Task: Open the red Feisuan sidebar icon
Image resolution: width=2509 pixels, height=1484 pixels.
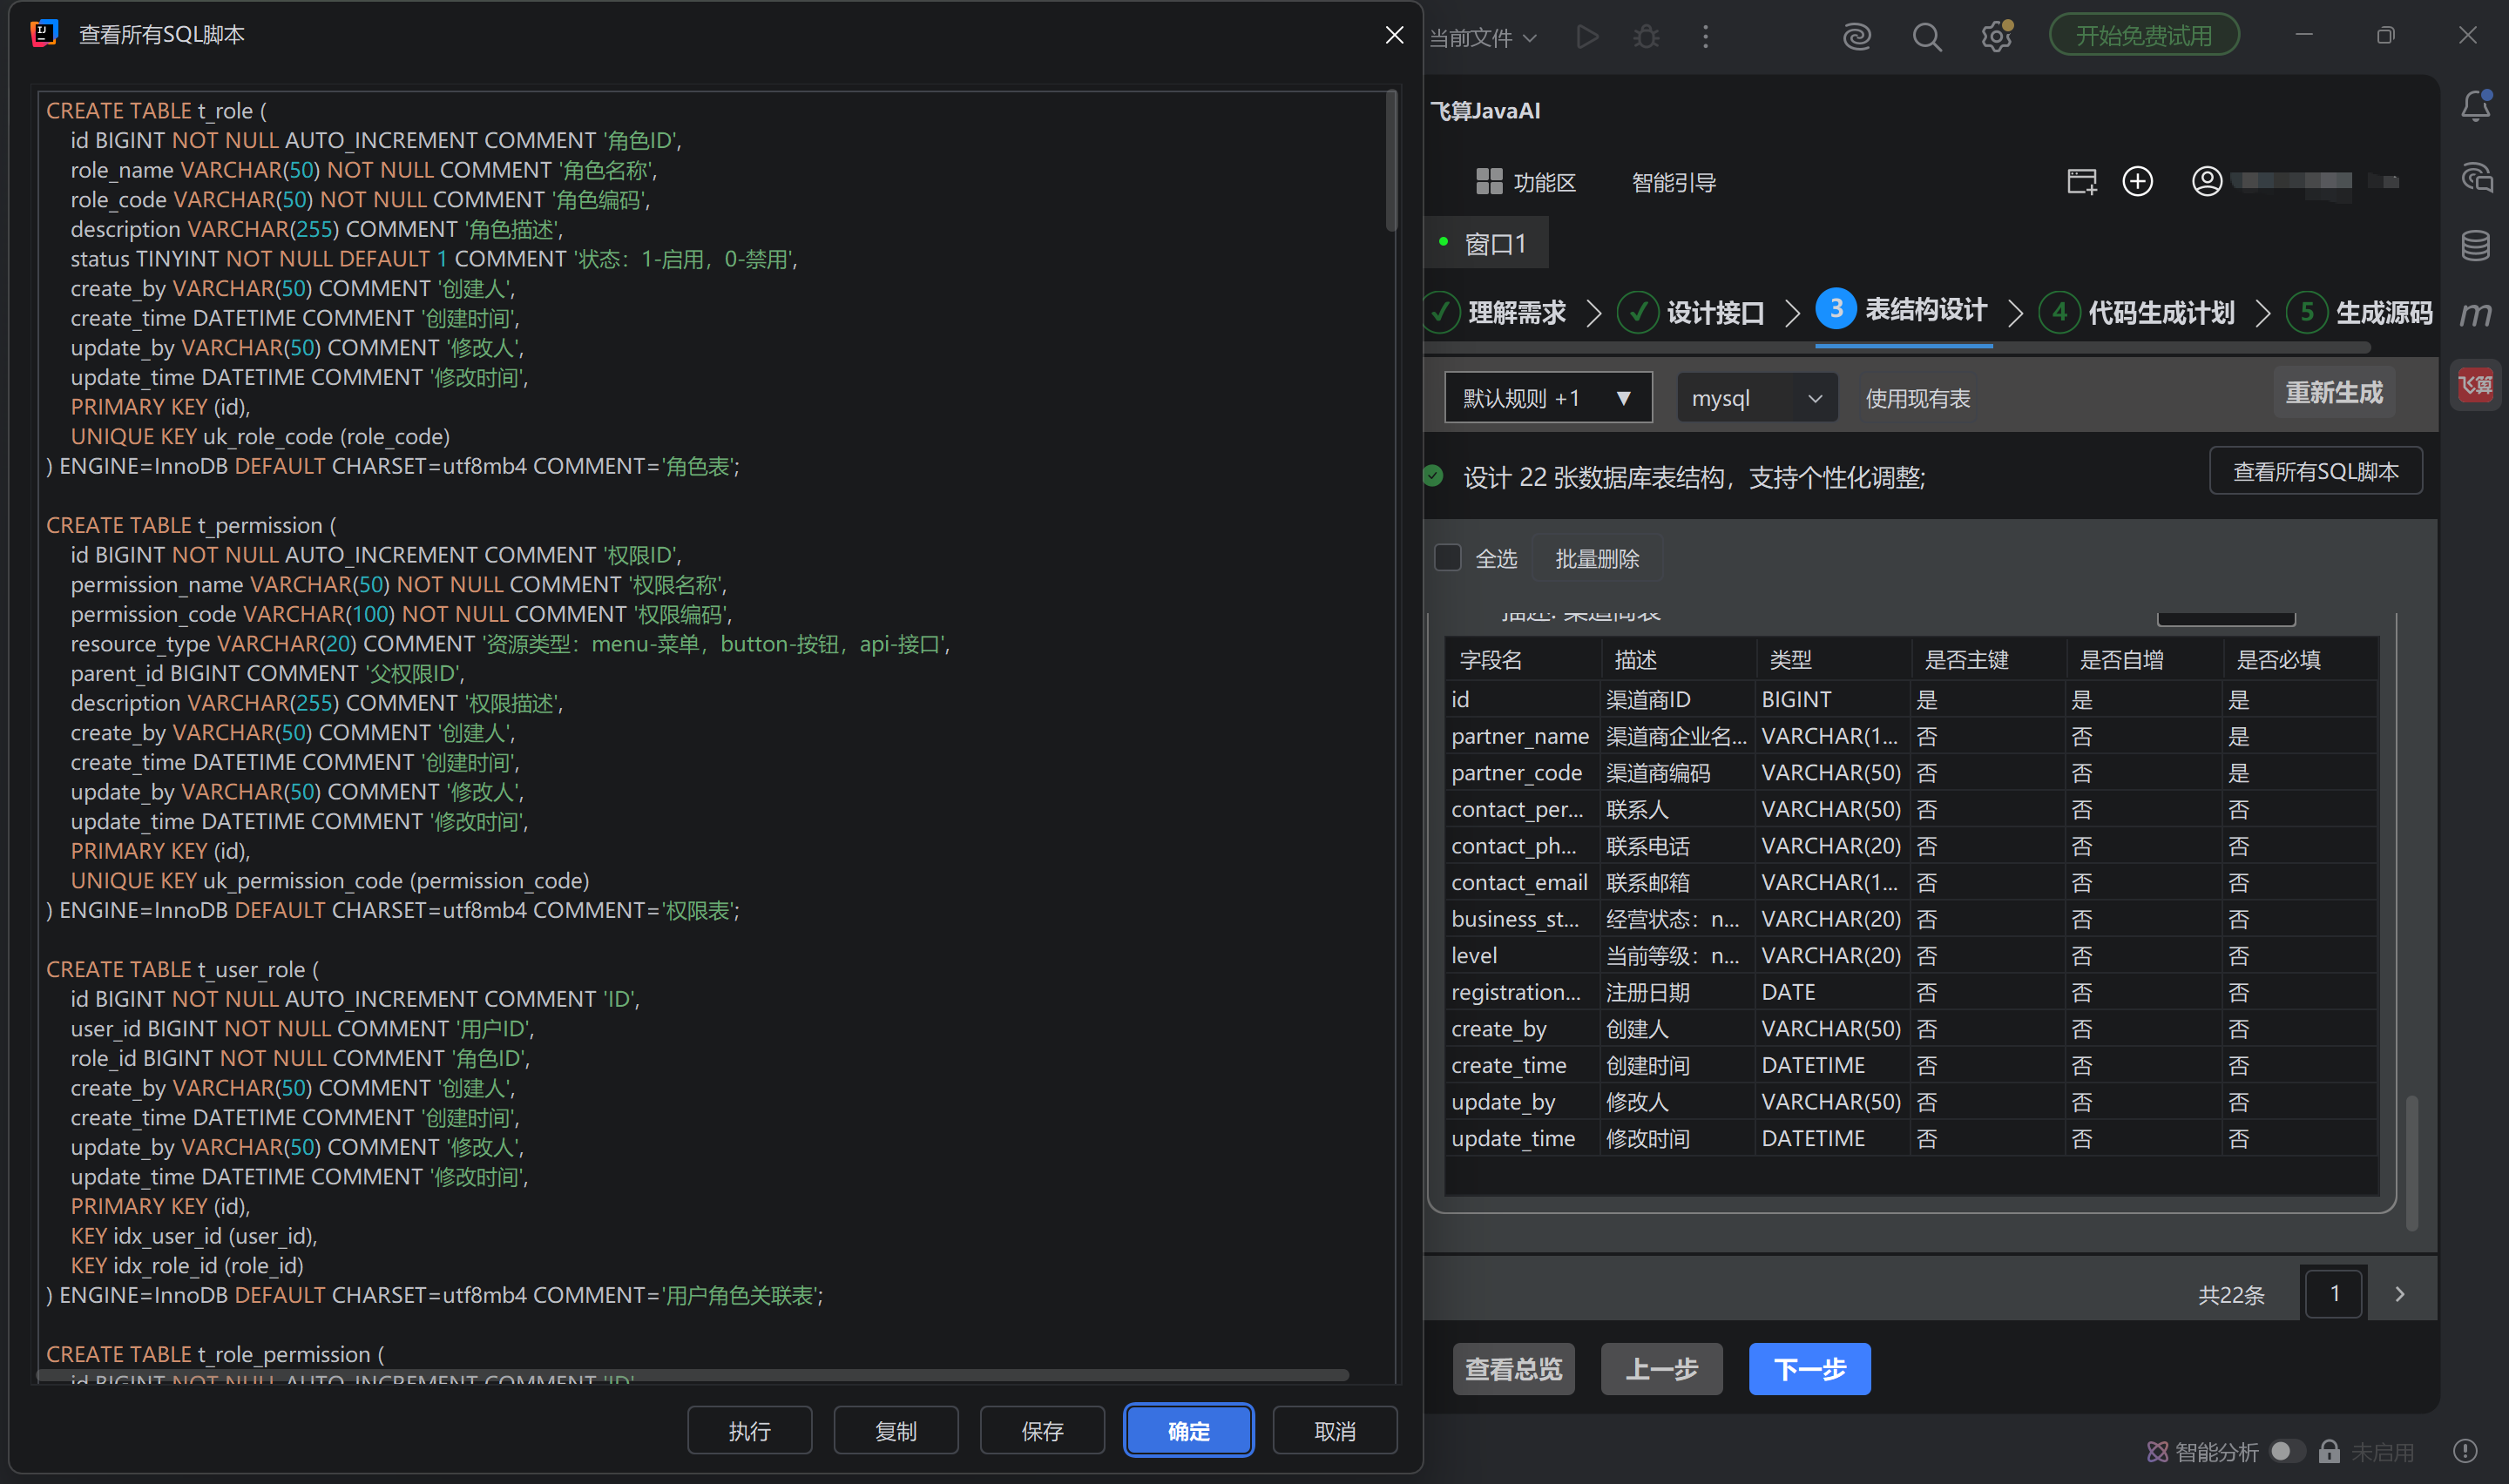Action: [2475, 385]
